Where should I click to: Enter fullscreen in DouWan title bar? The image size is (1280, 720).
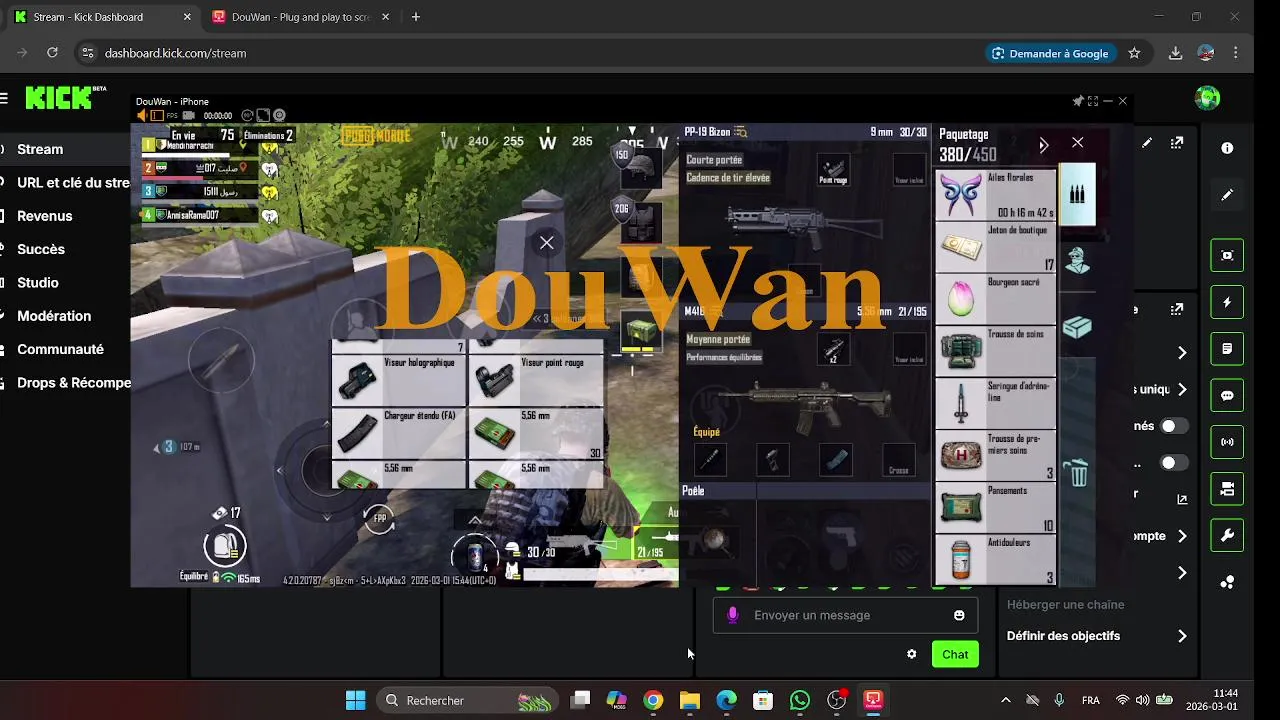(x=1093, y=101)
